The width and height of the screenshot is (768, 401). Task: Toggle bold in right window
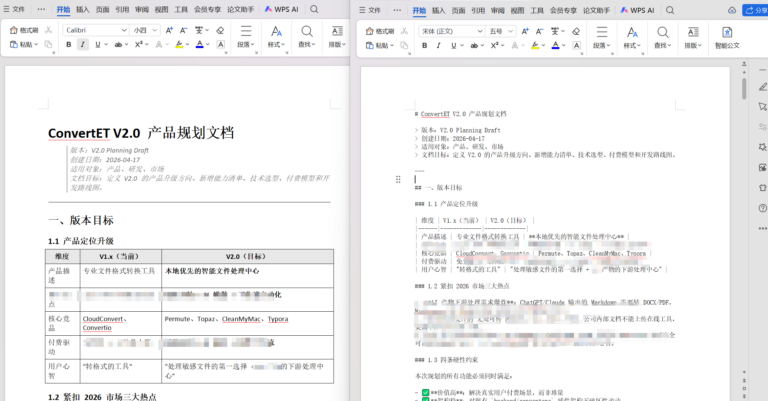pos(425,46)
